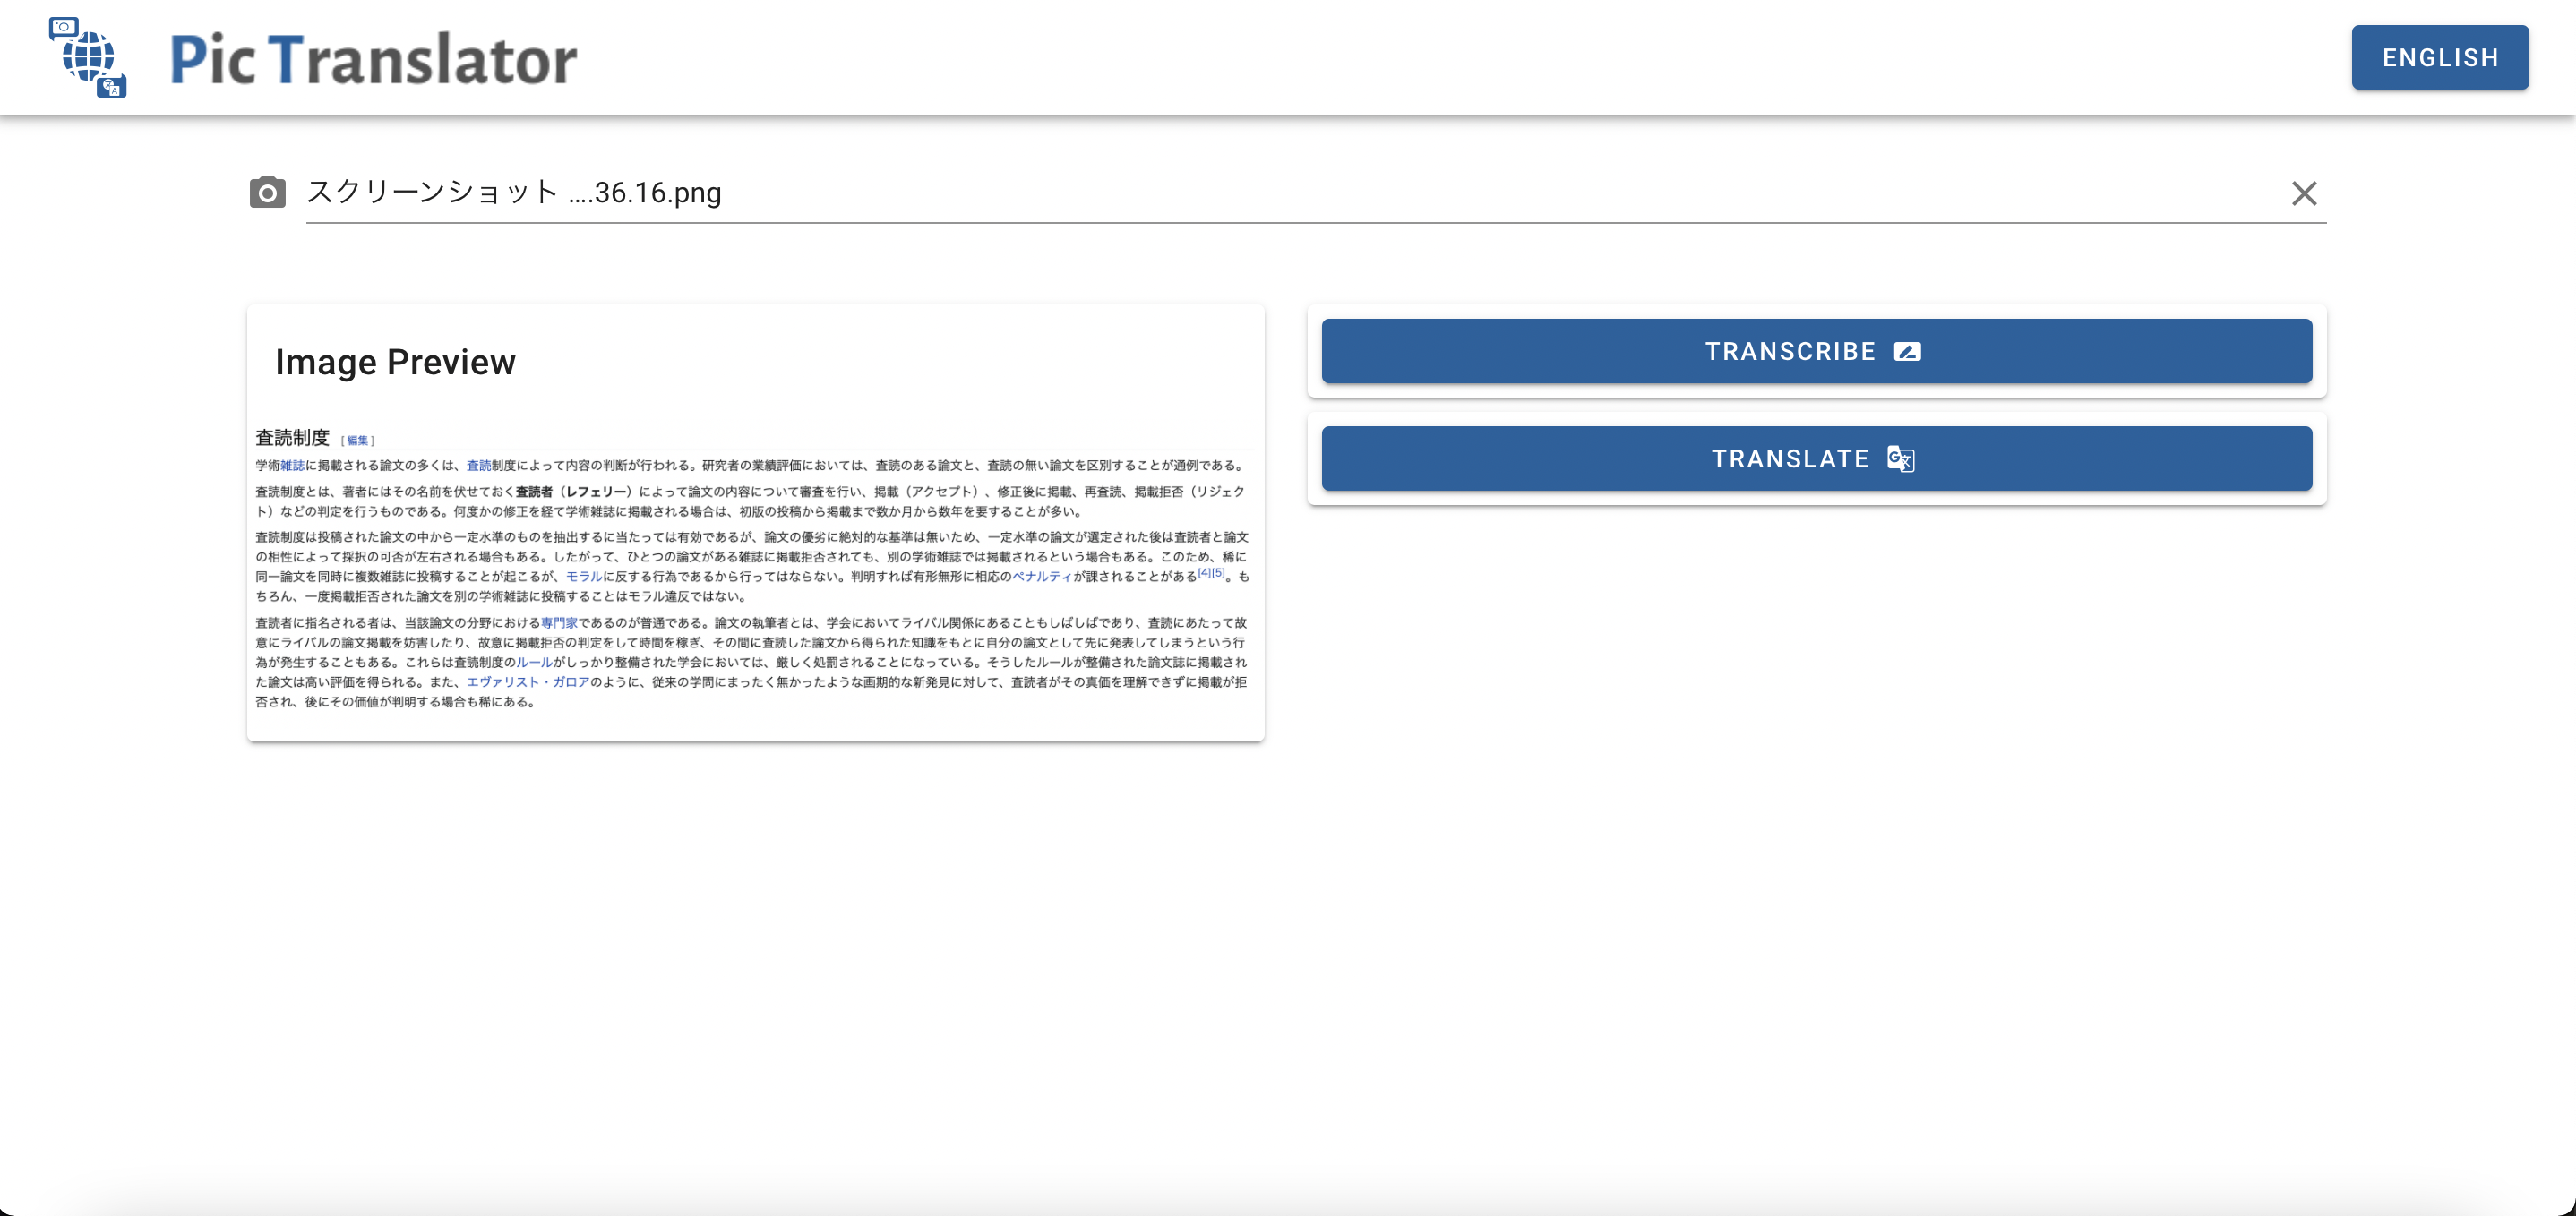Click the blue 編集 link in preview
2576x1216 pixels.
tap(357, 441)
